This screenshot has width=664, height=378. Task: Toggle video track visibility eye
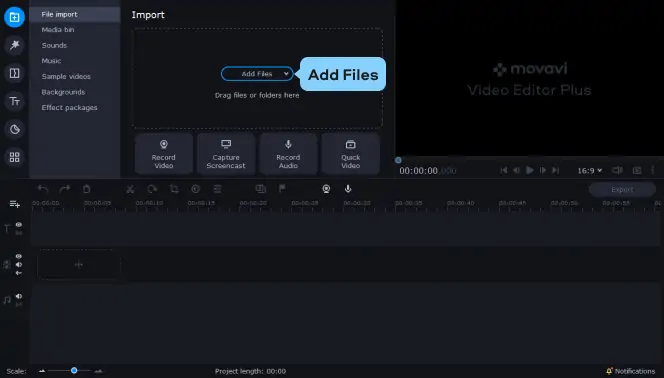19,257
